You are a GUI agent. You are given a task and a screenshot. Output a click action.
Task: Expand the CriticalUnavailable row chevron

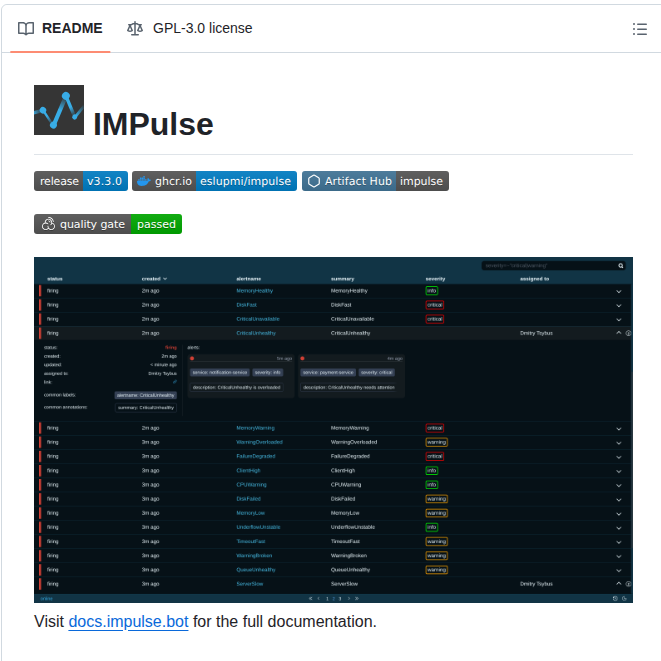coord(618,320)
